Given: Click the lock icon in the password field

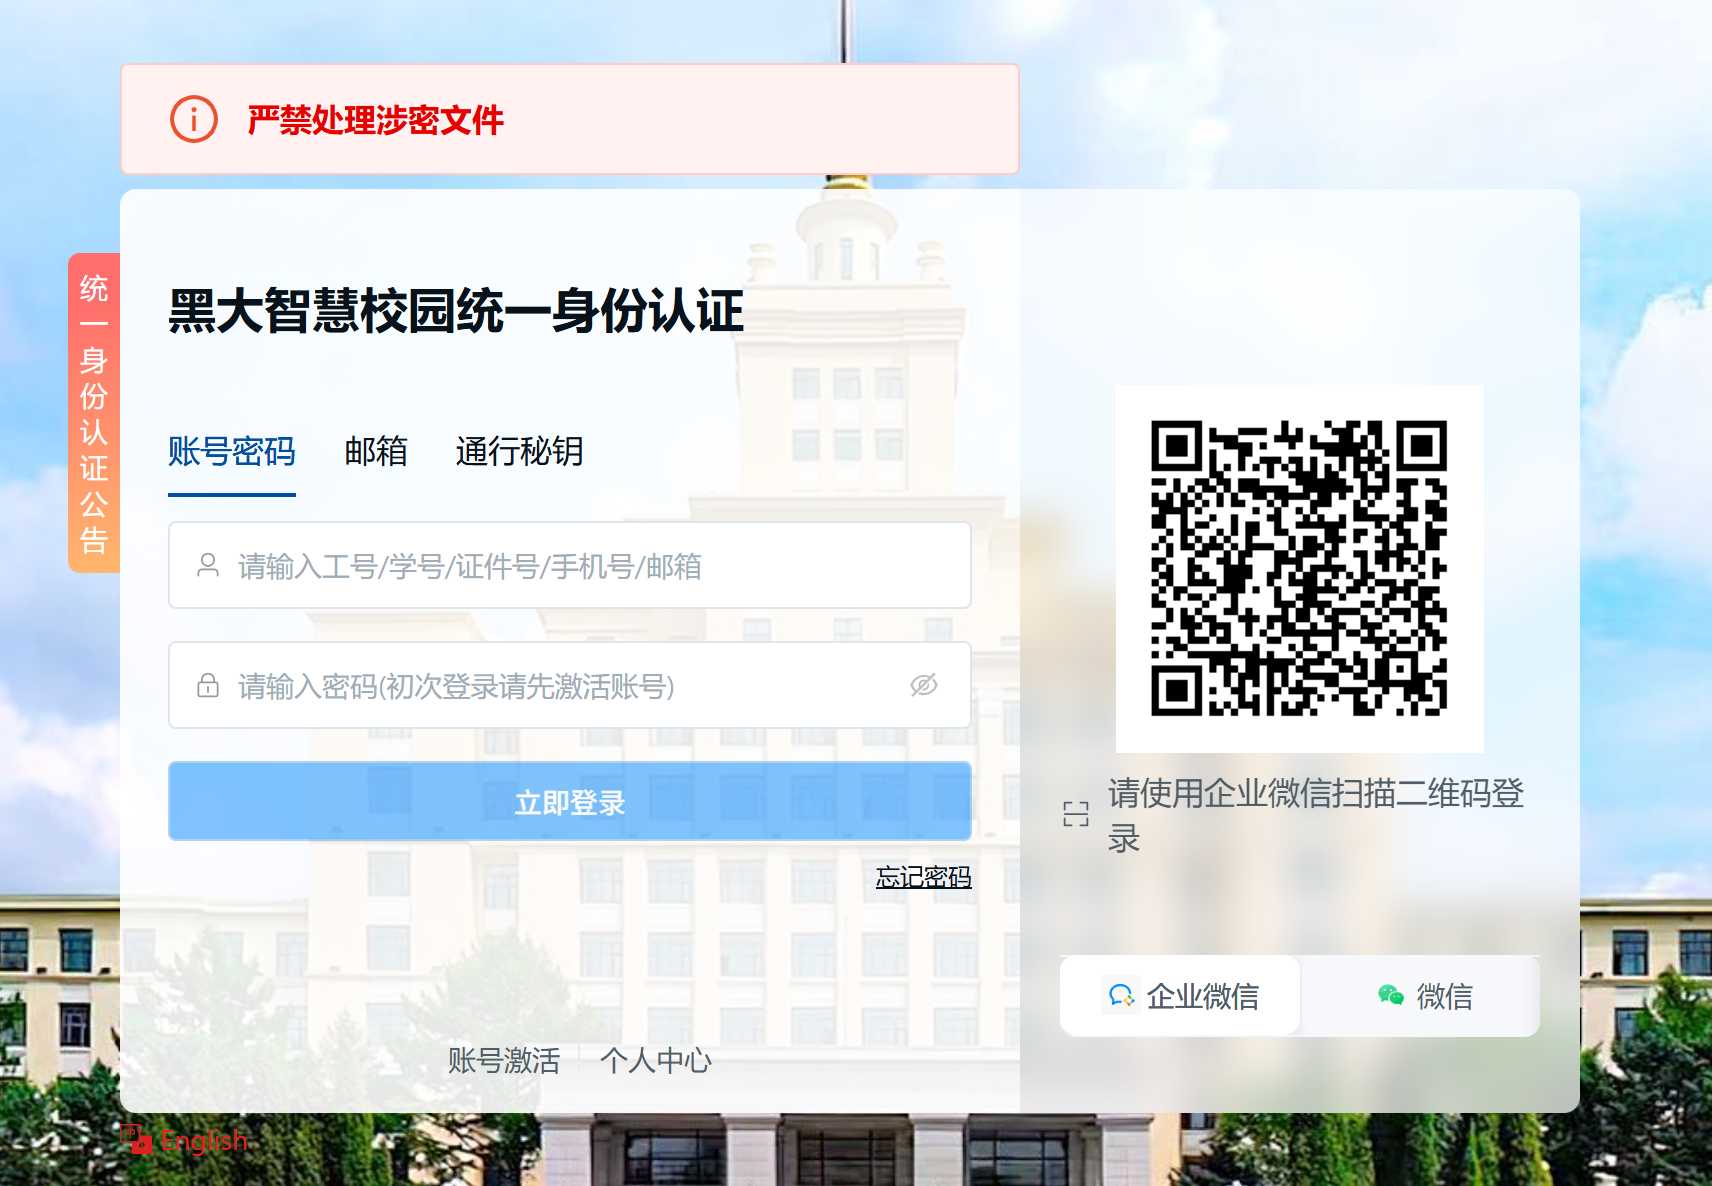Looking at the screenshot, I should point(208,685).
